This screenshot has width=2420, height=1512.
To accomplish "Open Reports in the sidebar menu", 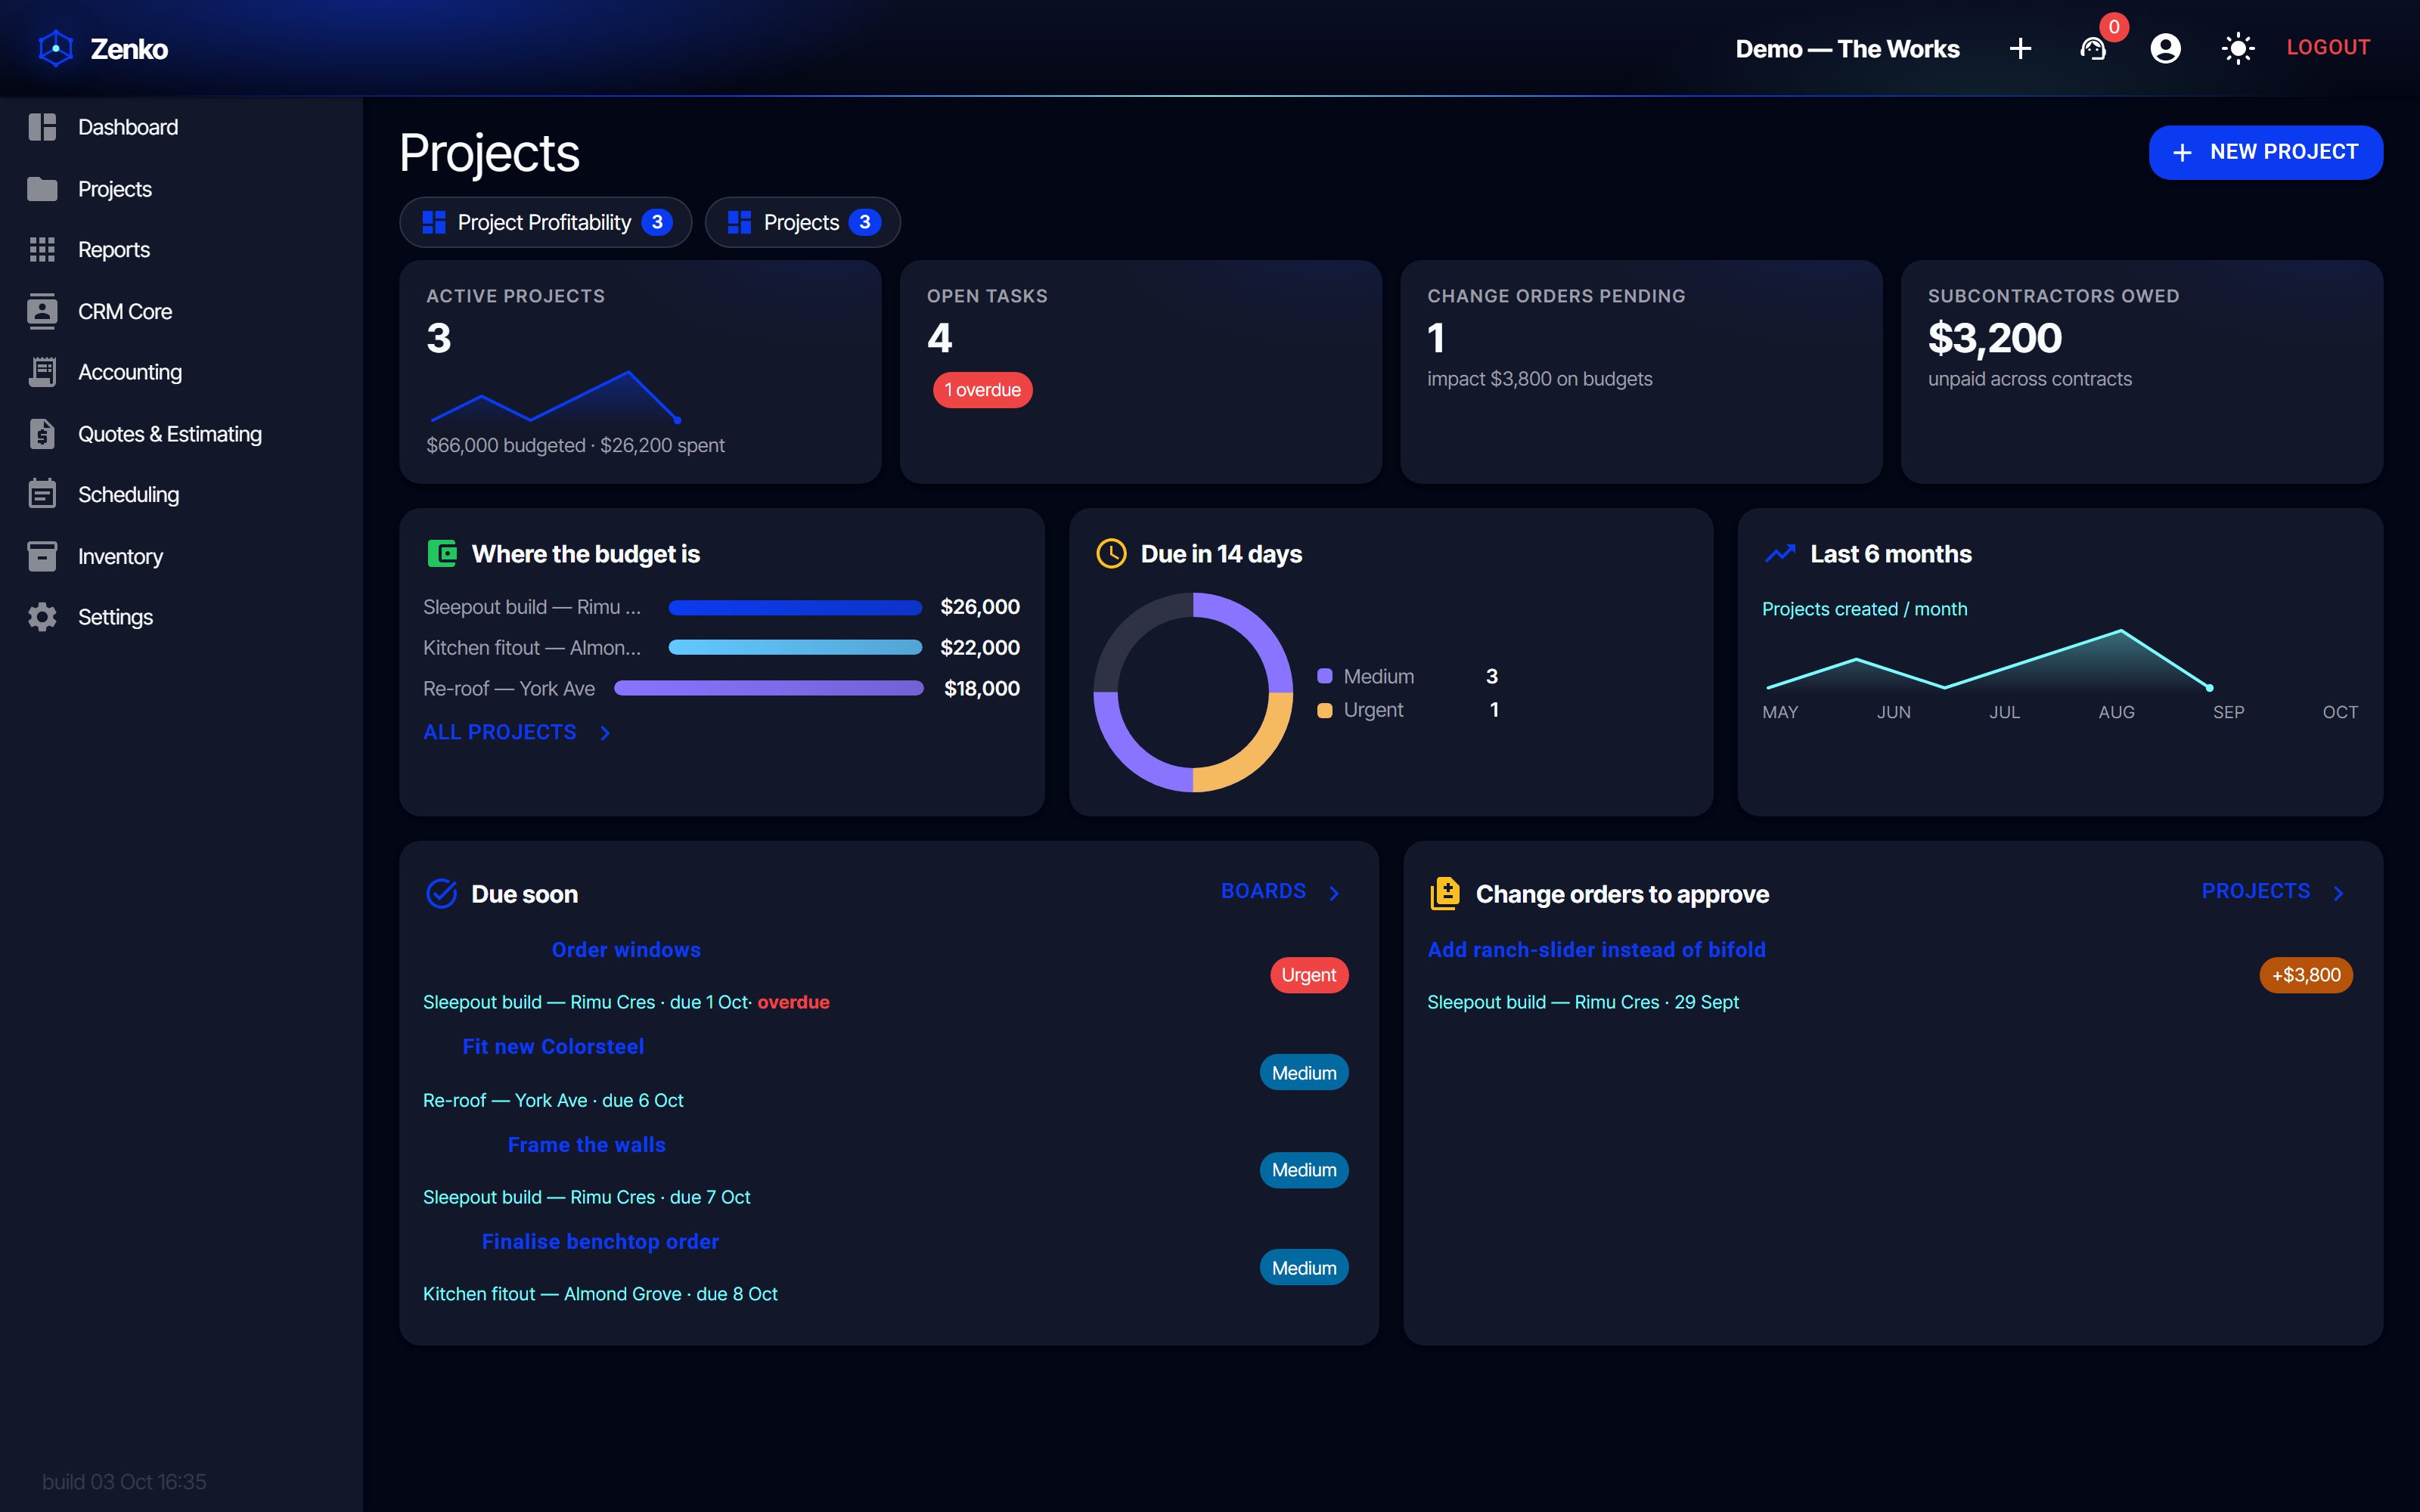I will [x=114, y=250].
